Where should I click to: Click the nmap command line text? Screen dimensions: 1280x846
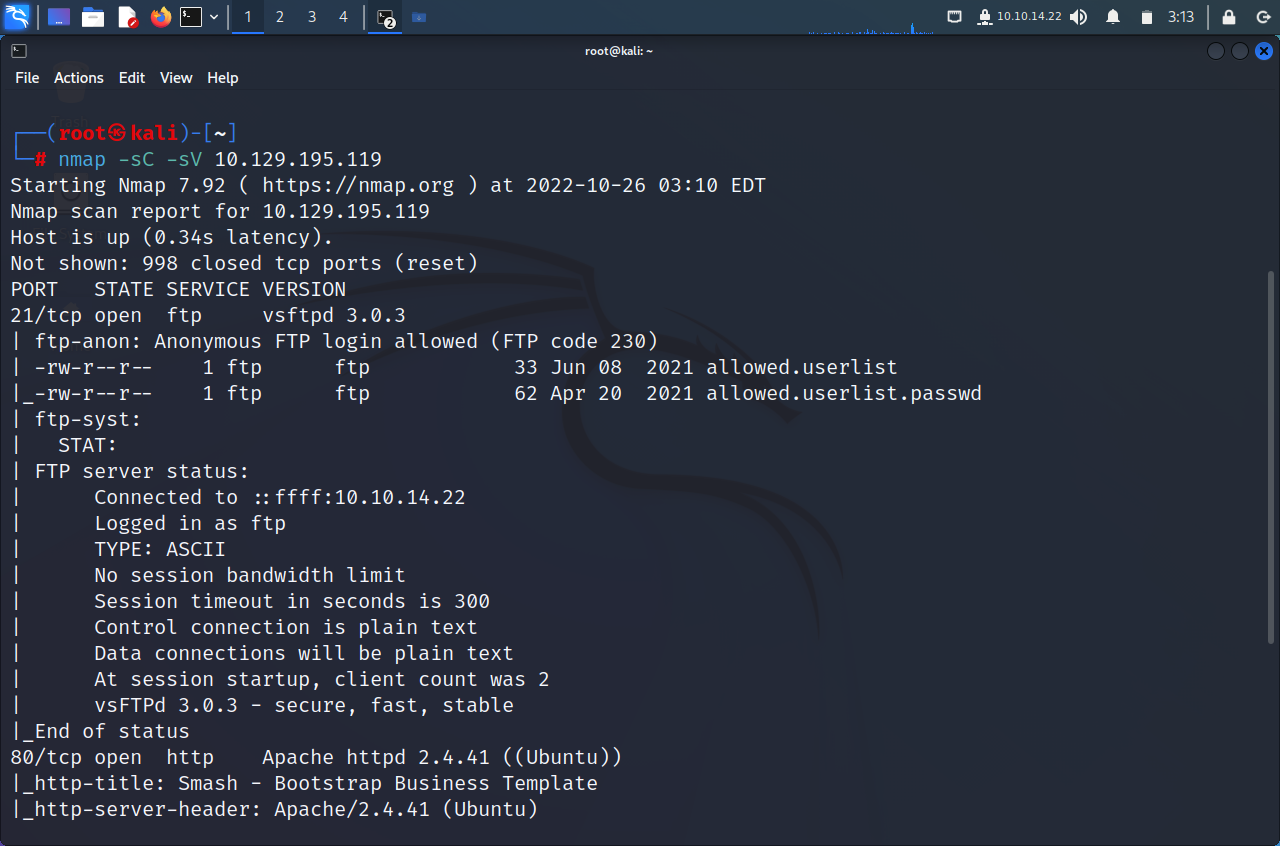pyautogui.click(x=220, y=159)
